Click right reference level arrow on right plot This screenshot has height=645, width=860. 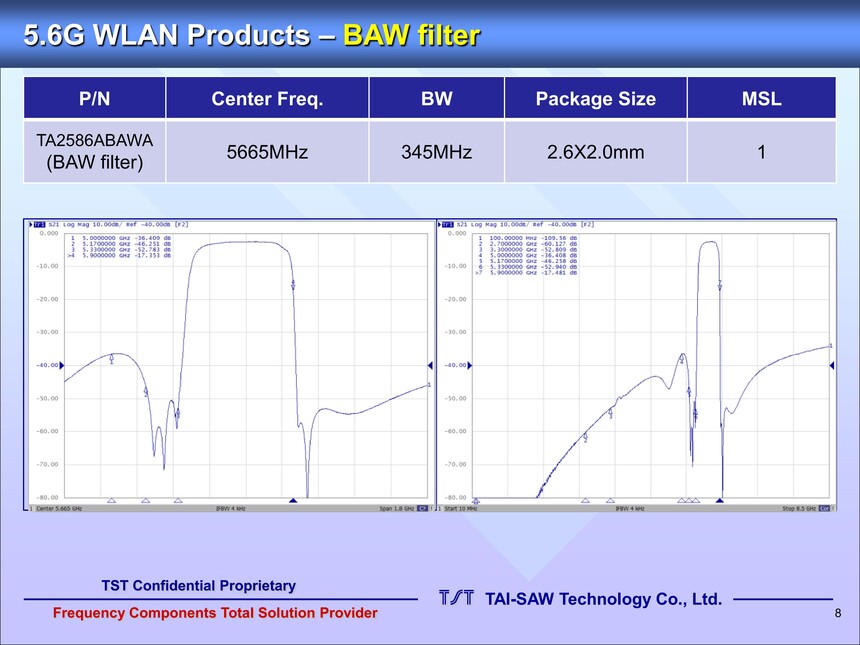pyautogui.click(x=830, y=365)
